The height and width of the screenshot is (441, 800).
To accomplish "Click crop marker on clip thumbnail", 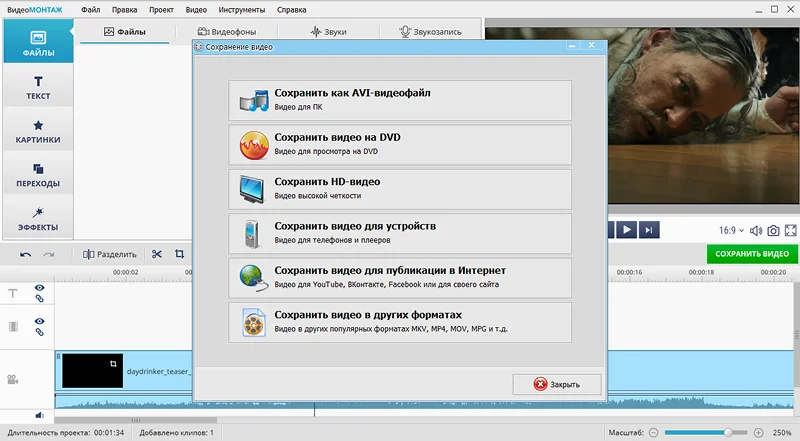I will [113, 363].
